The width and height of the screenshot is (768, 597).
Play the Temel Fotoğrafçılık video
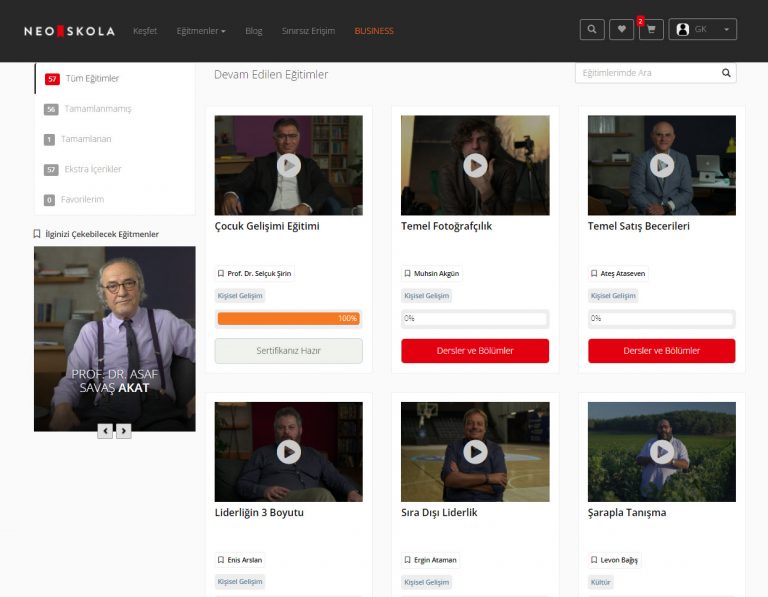(475, 165)
